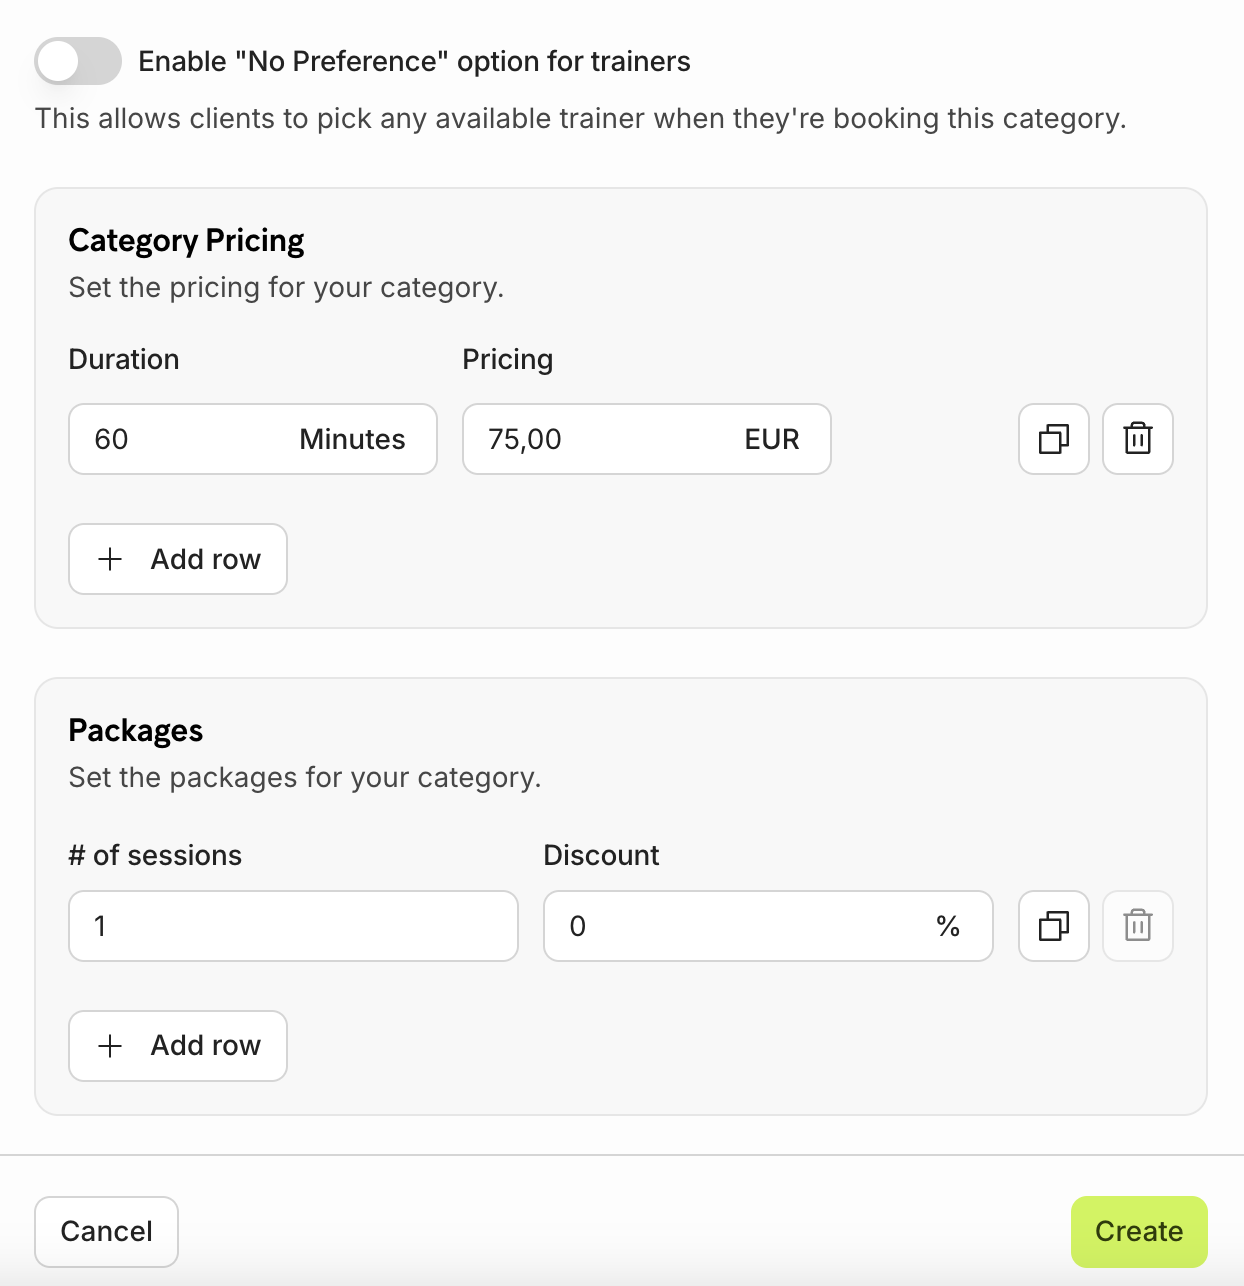
Task: Delete the Category Pricing row
Action: [1137, 439]
